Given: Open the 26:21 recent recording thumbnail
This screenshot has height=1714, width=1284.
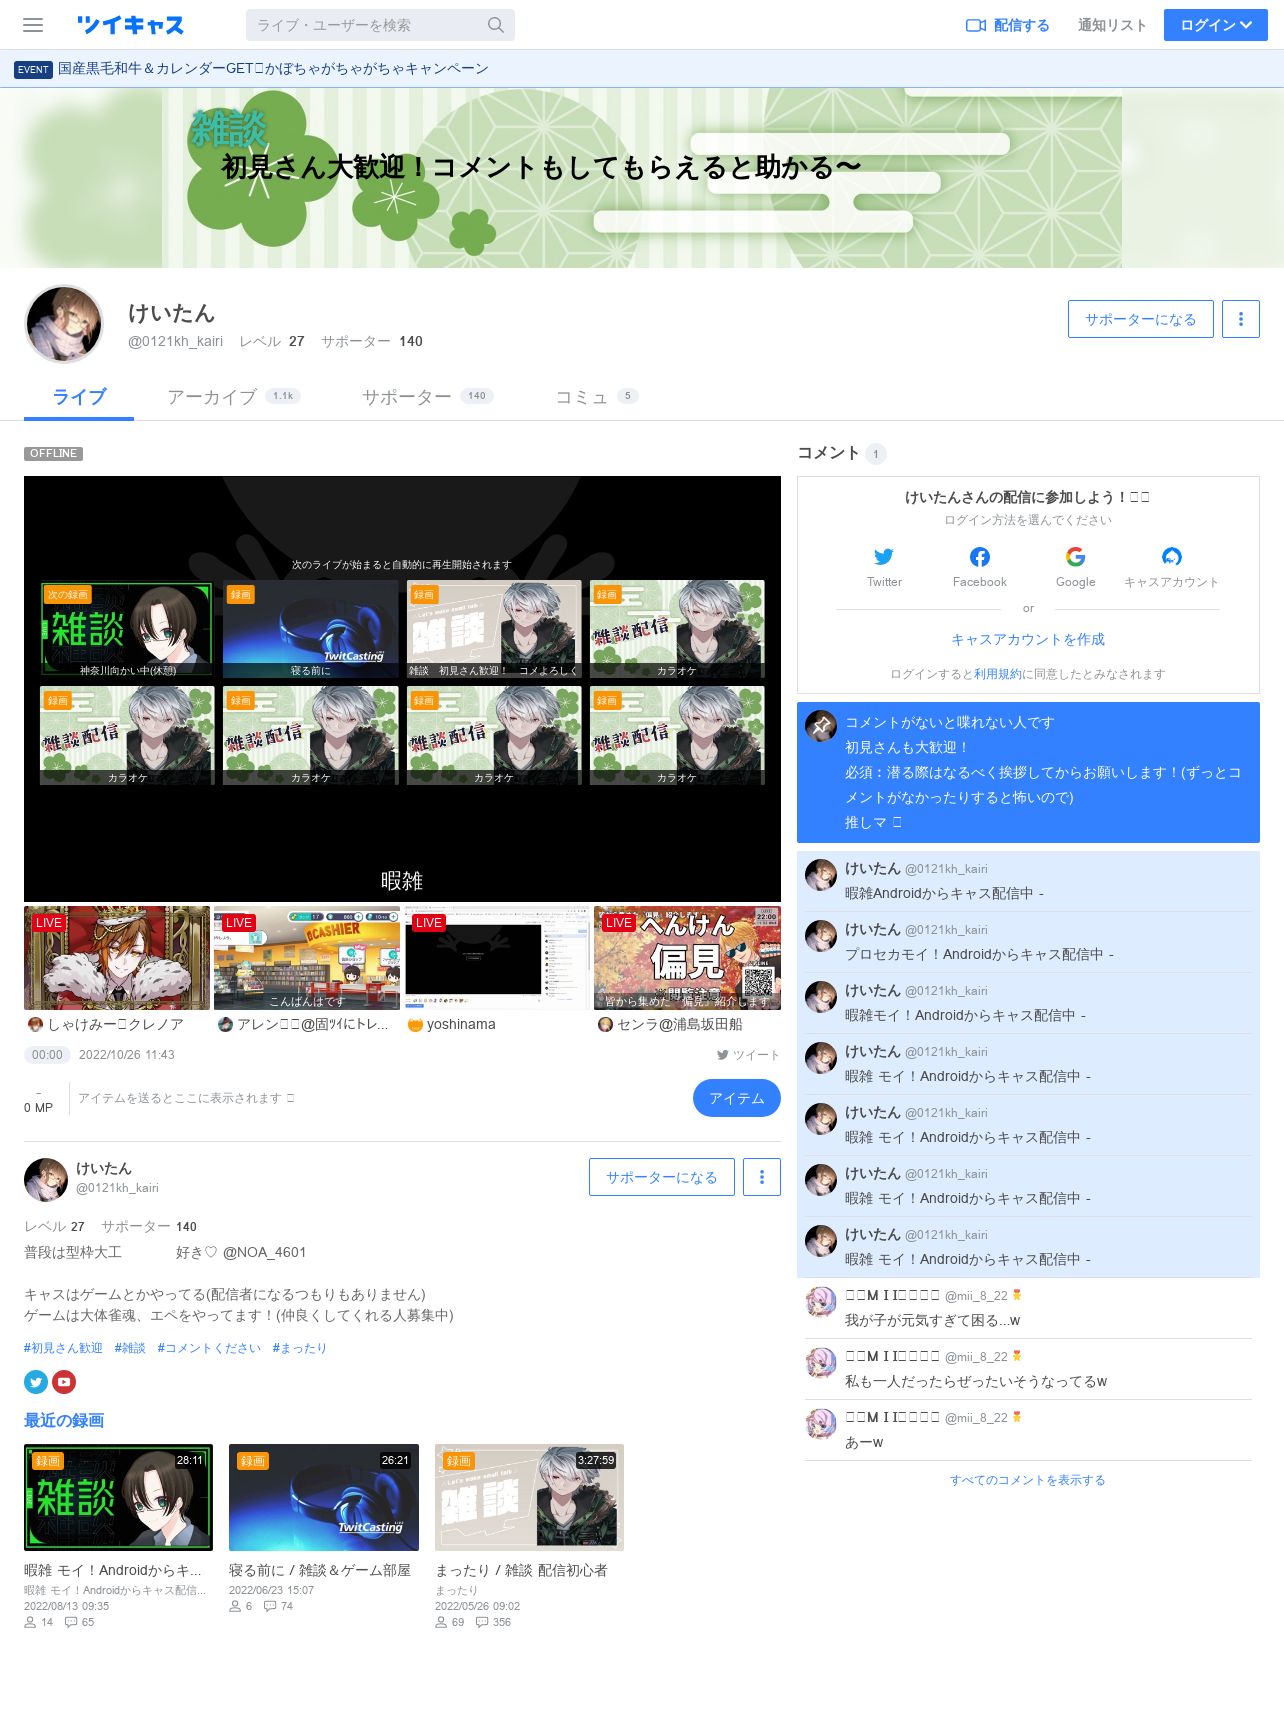Looking at the screenshot, I should point(324,1497).
